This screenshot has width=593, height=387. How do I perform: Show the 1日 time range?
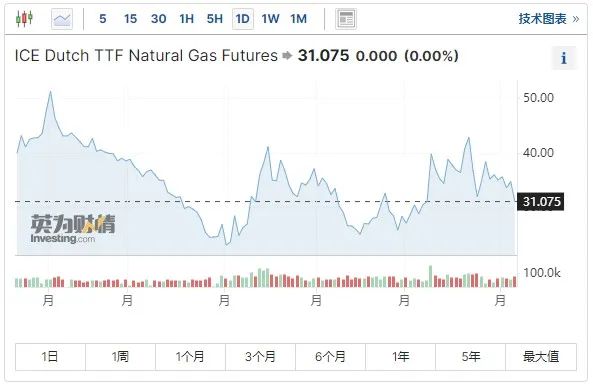(x=50, y=357)
